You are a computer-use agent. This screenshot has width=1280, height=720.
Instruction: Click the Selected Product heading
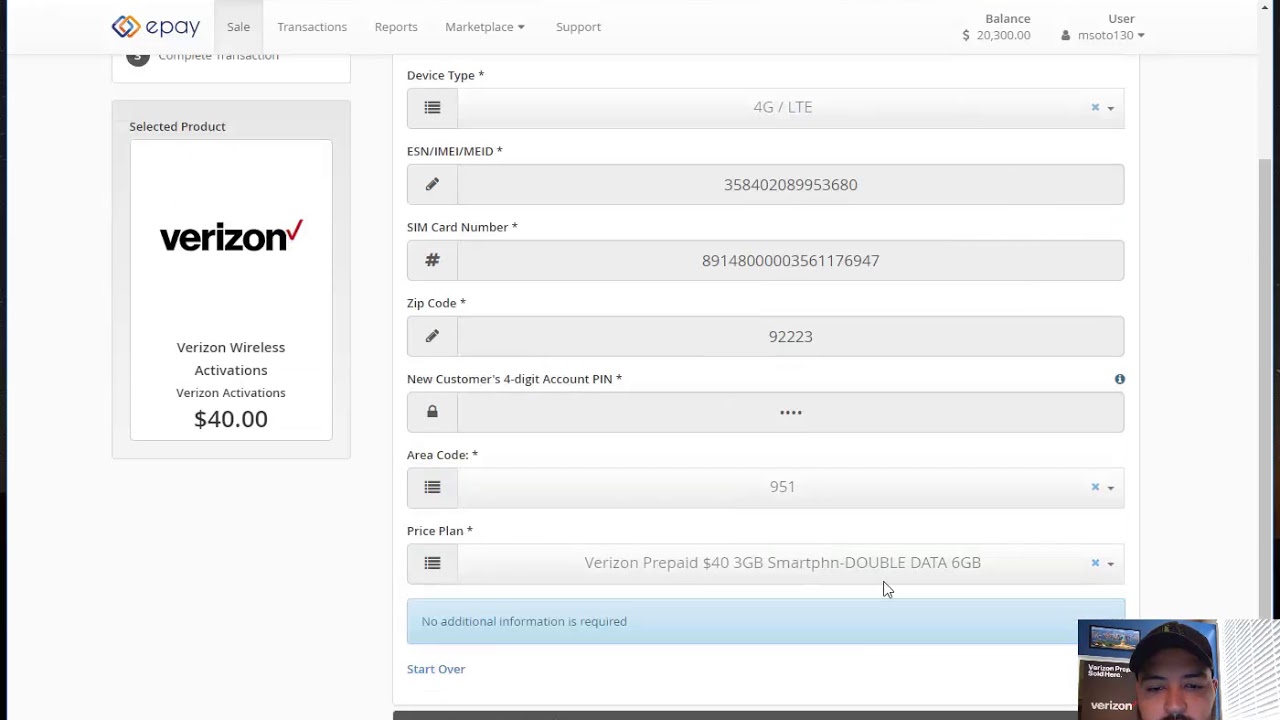tap(177, 126)
